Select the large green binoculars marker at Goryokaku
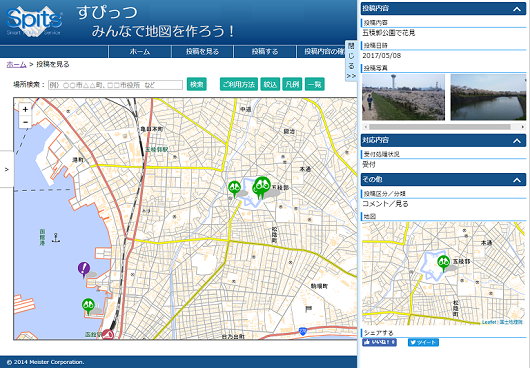The height and width of the screenshot is (368, 530). 262,187
